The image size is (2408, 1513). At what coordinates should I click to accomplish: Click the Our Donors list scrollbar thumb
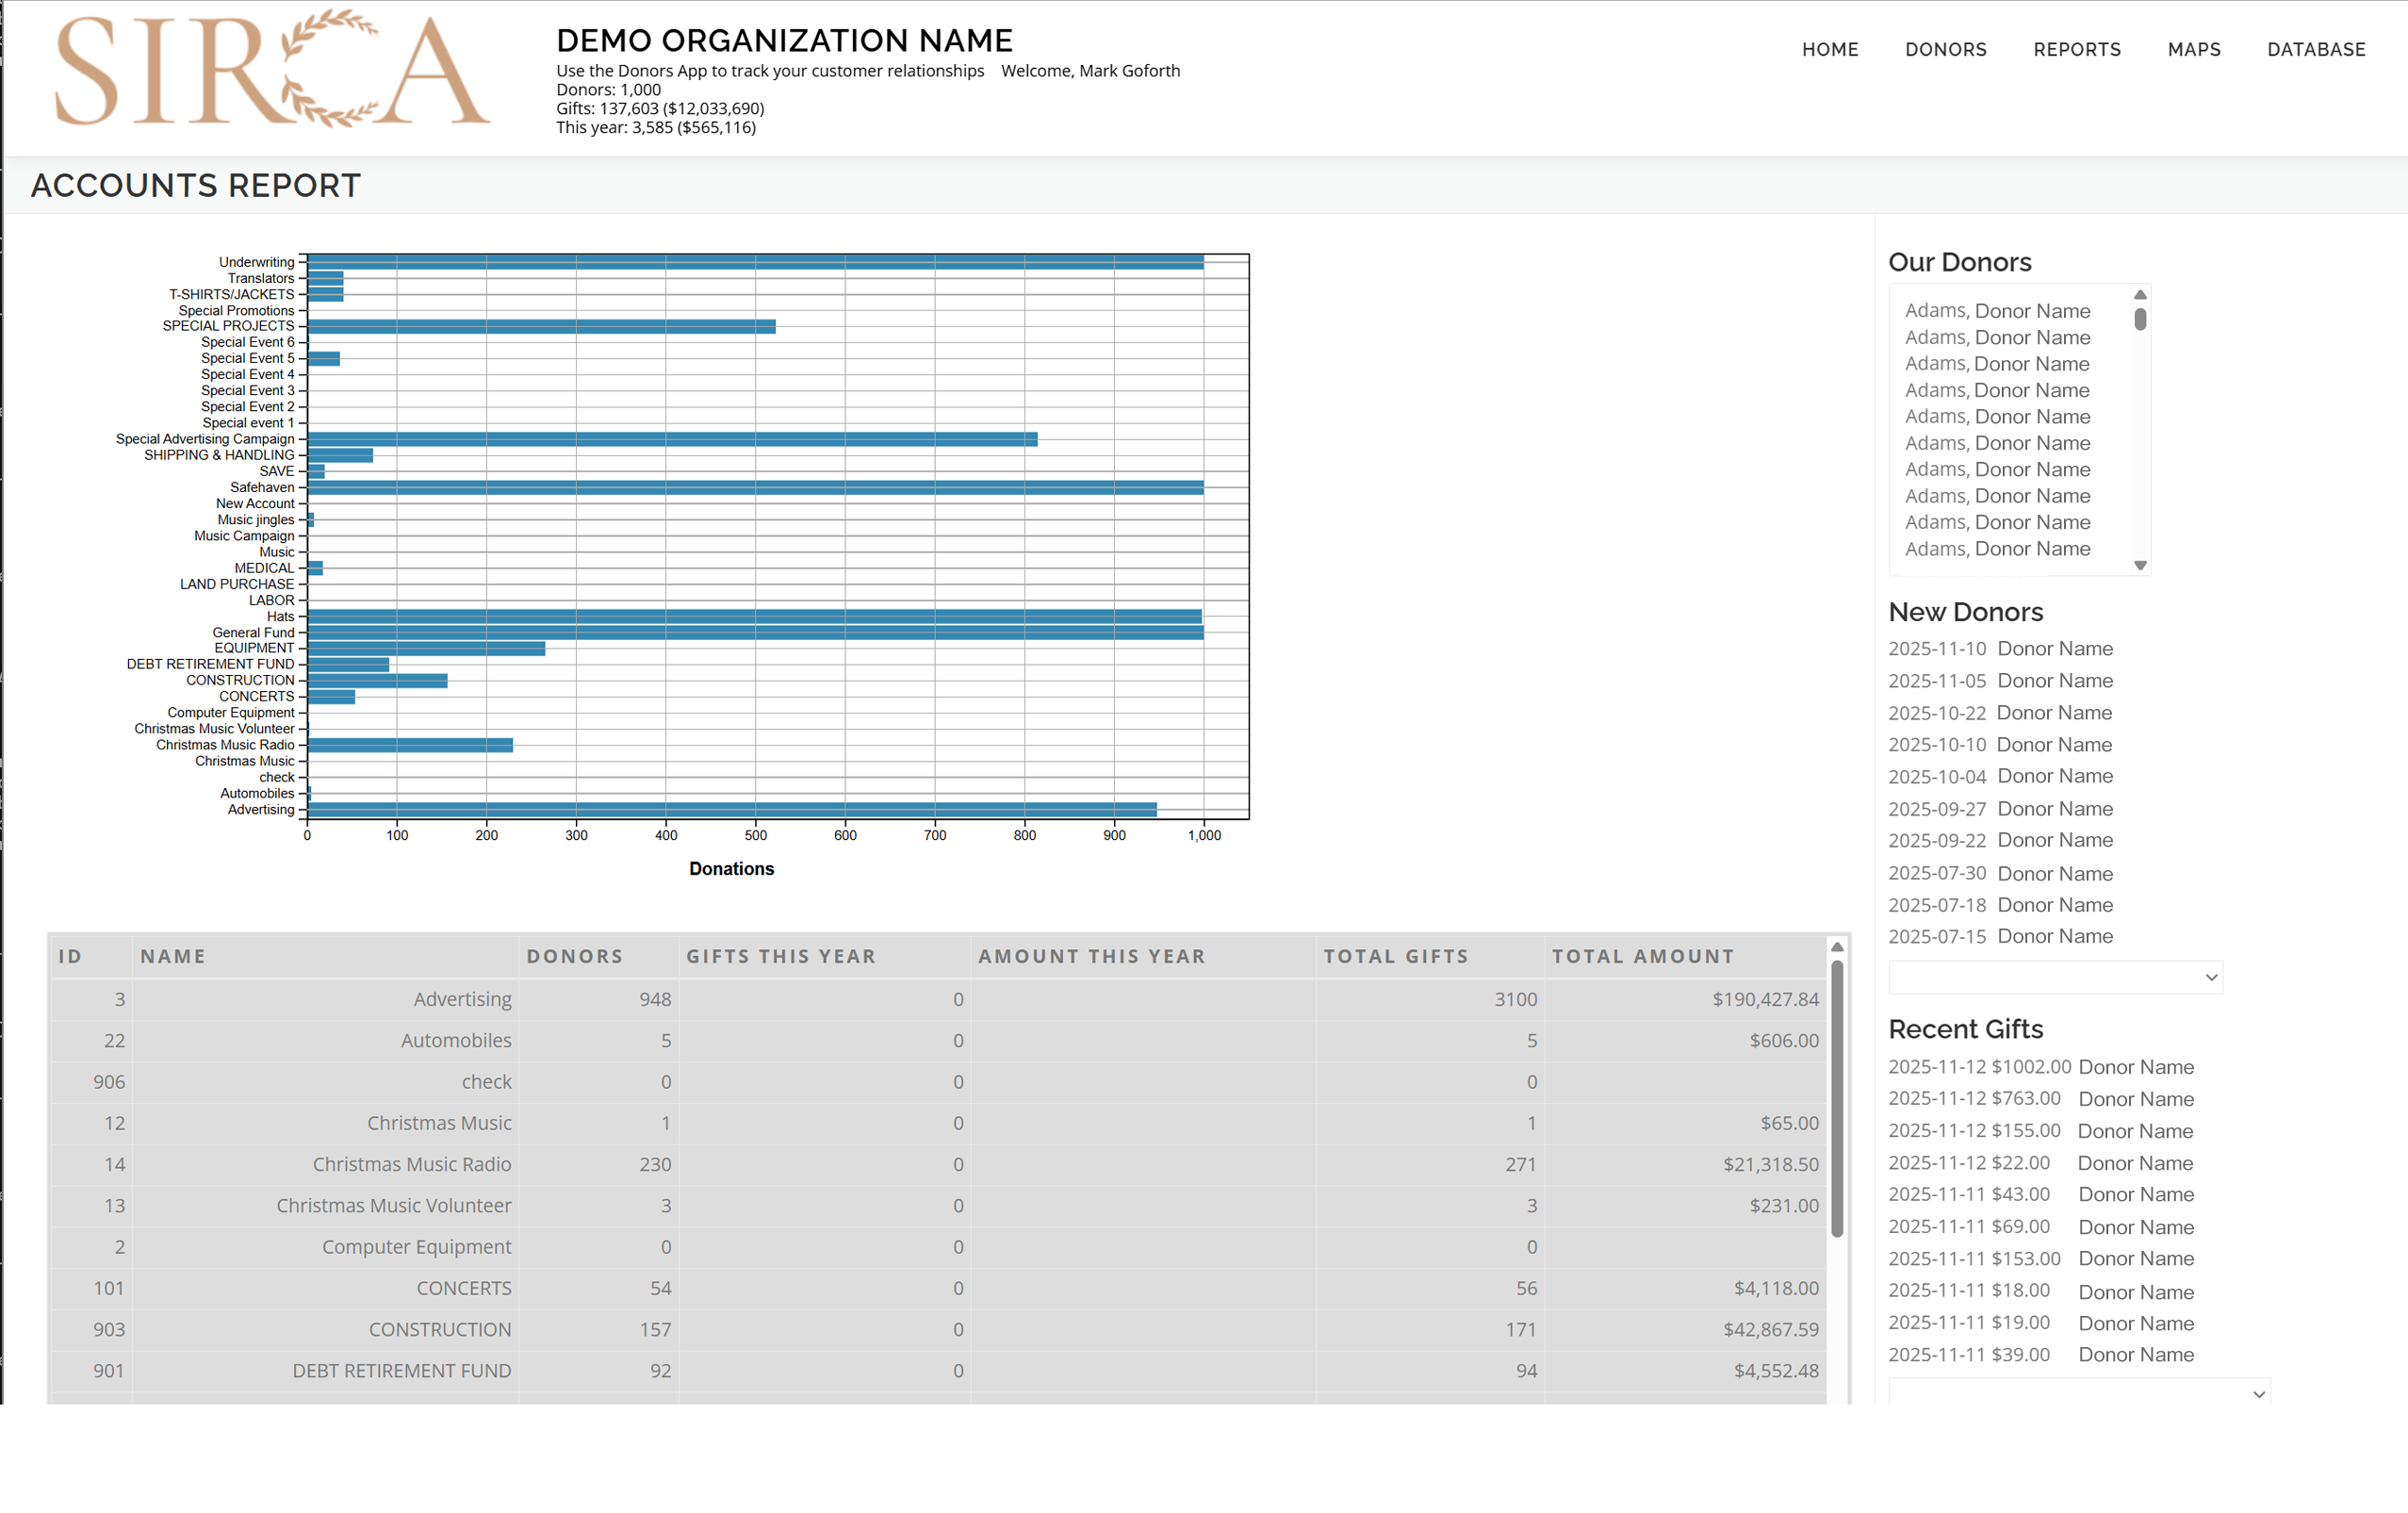coord(2139,319)
